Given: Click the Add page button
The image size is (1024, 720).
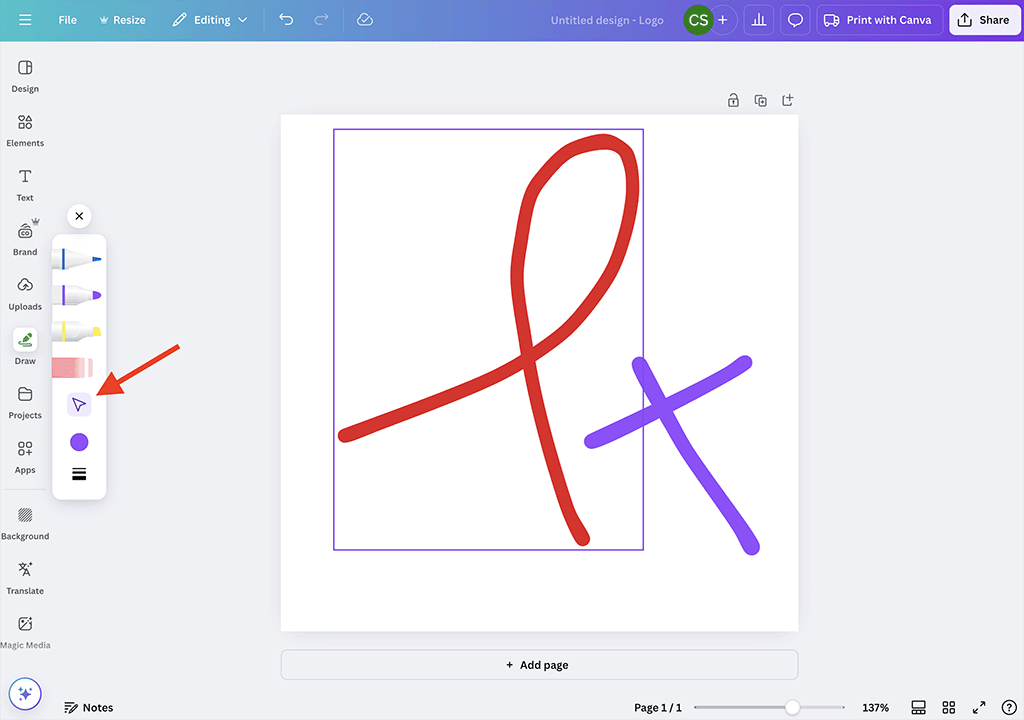Looking at the screenshot, I should click(539, 664).
